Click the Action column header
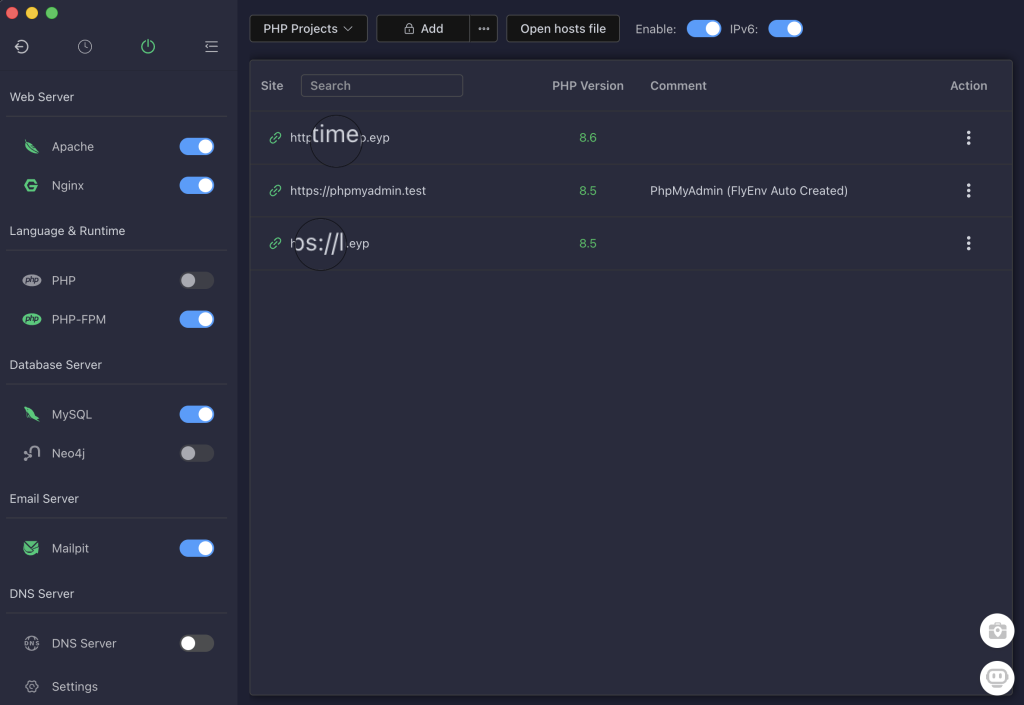 (x=968, y=86)
